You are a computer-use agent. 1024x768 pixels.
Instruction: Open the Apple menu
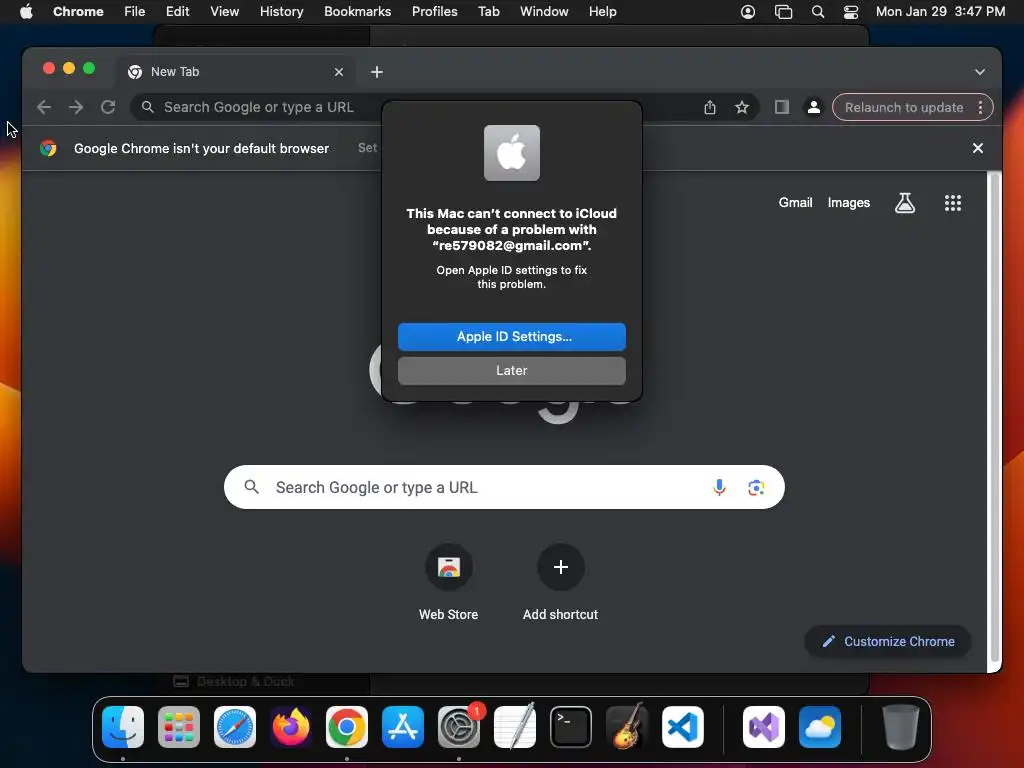(x=26, y=12)
